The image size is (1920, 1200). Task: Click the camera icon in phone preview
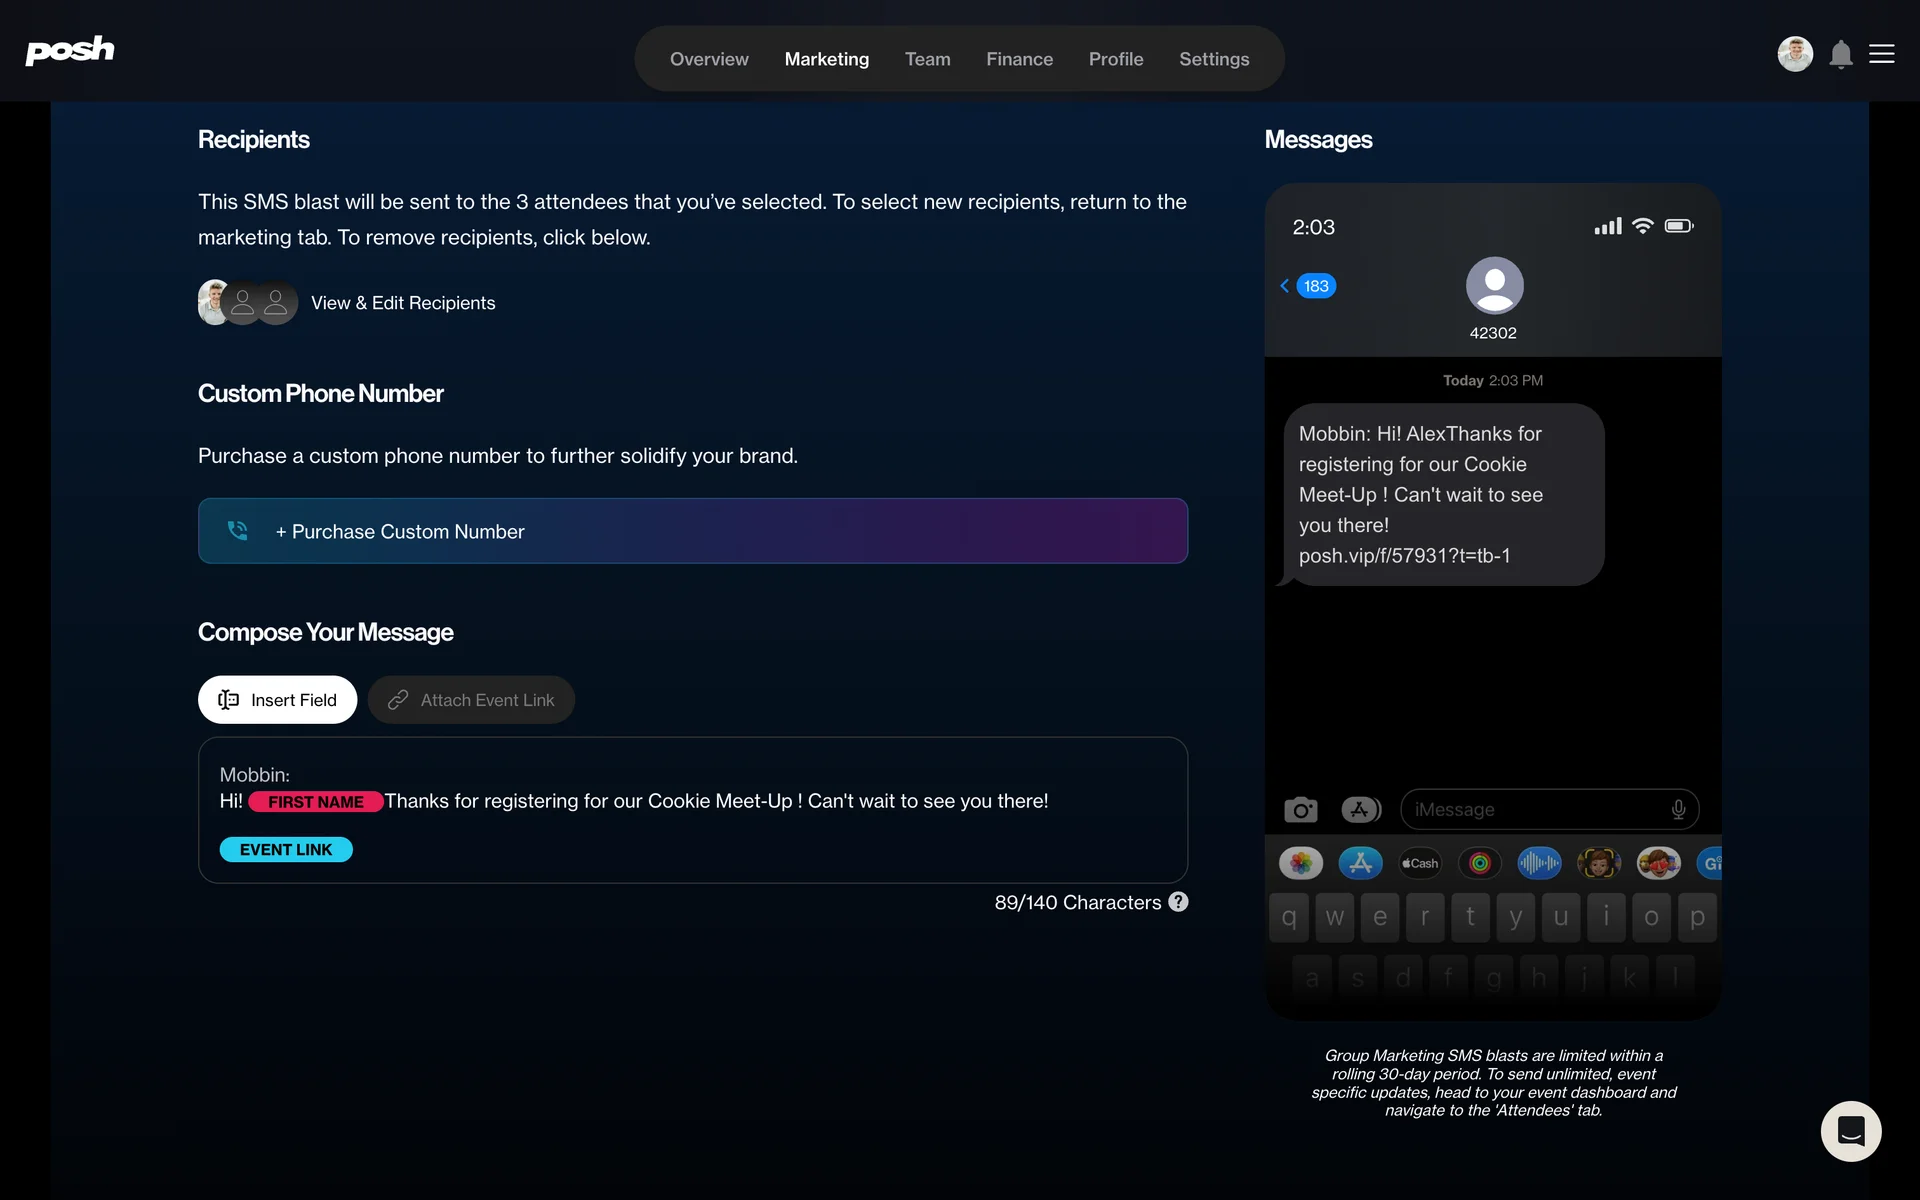click(1300, 810)
